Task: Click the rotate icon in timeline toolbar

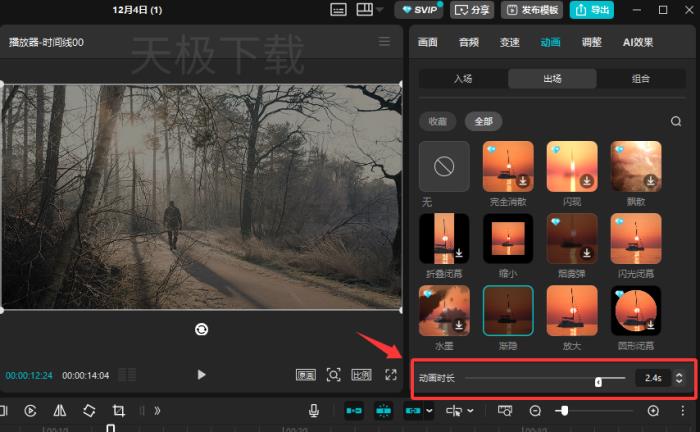Action: pyautogui.click(x=89, y=410)
